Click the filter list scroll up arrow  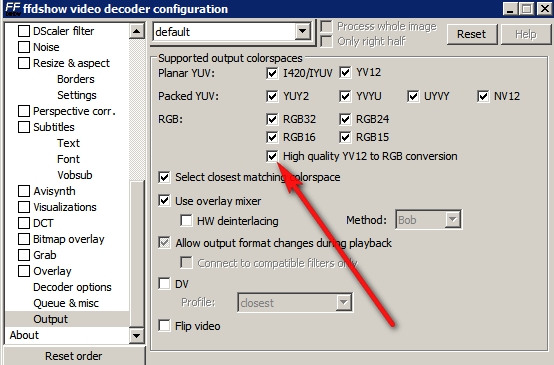pyautogui.click(x=137, y=31)
